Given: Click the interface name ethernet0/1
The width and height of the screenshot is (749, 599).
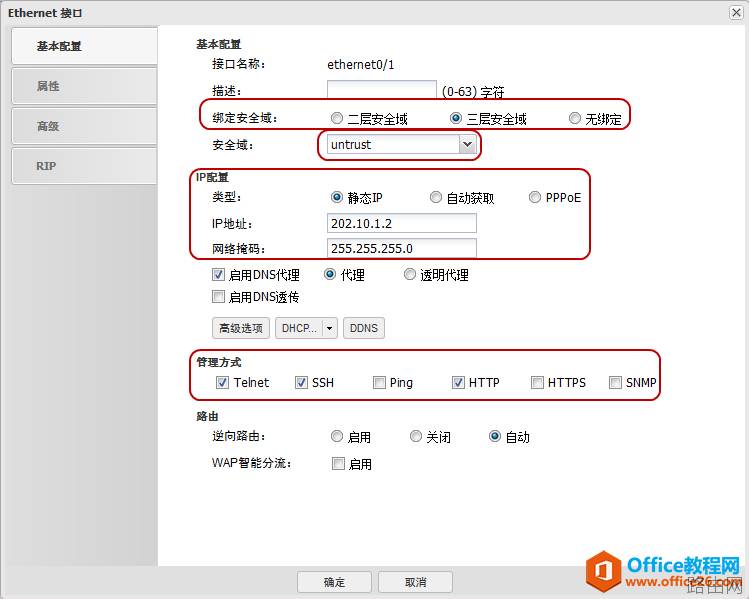Looking at the screenshot, I should [361, 64].
